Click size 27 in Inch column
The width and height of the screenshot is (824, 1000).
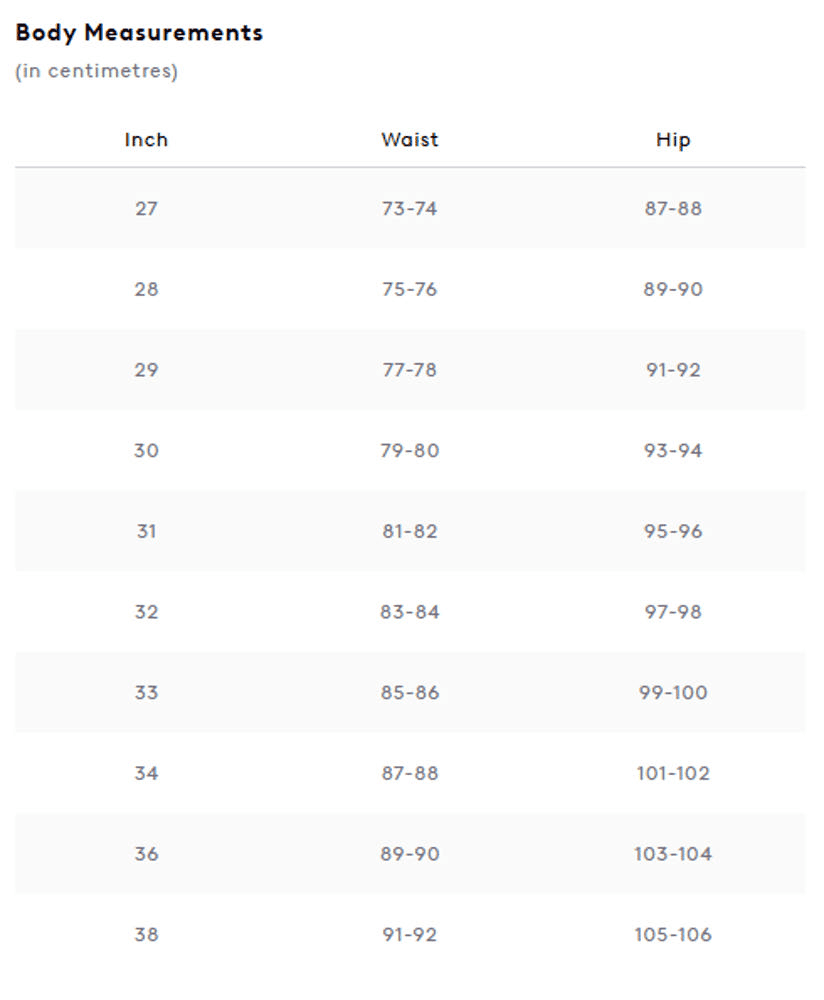146,209
